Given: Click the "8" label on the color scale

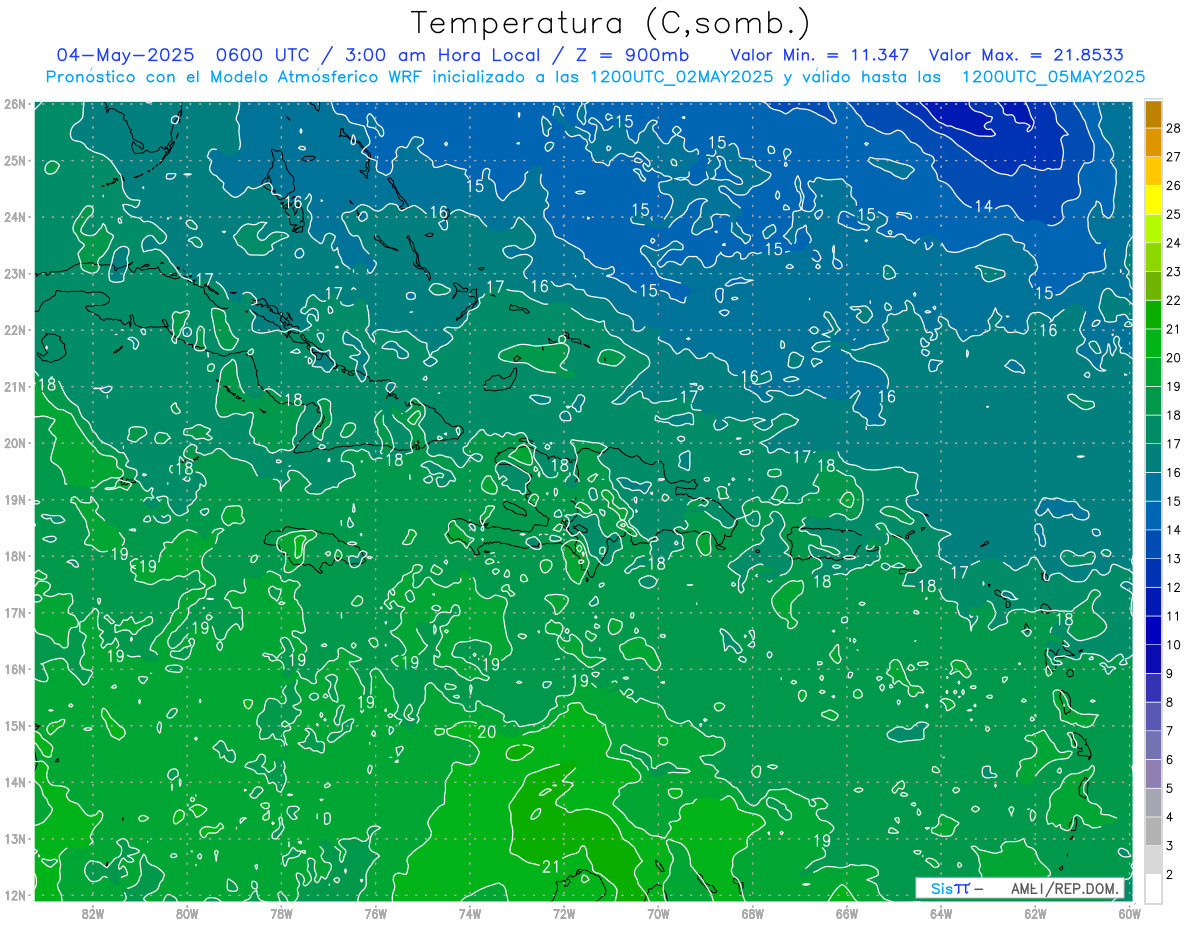Looking at the screenshot, I should (x=1170, y=702).
